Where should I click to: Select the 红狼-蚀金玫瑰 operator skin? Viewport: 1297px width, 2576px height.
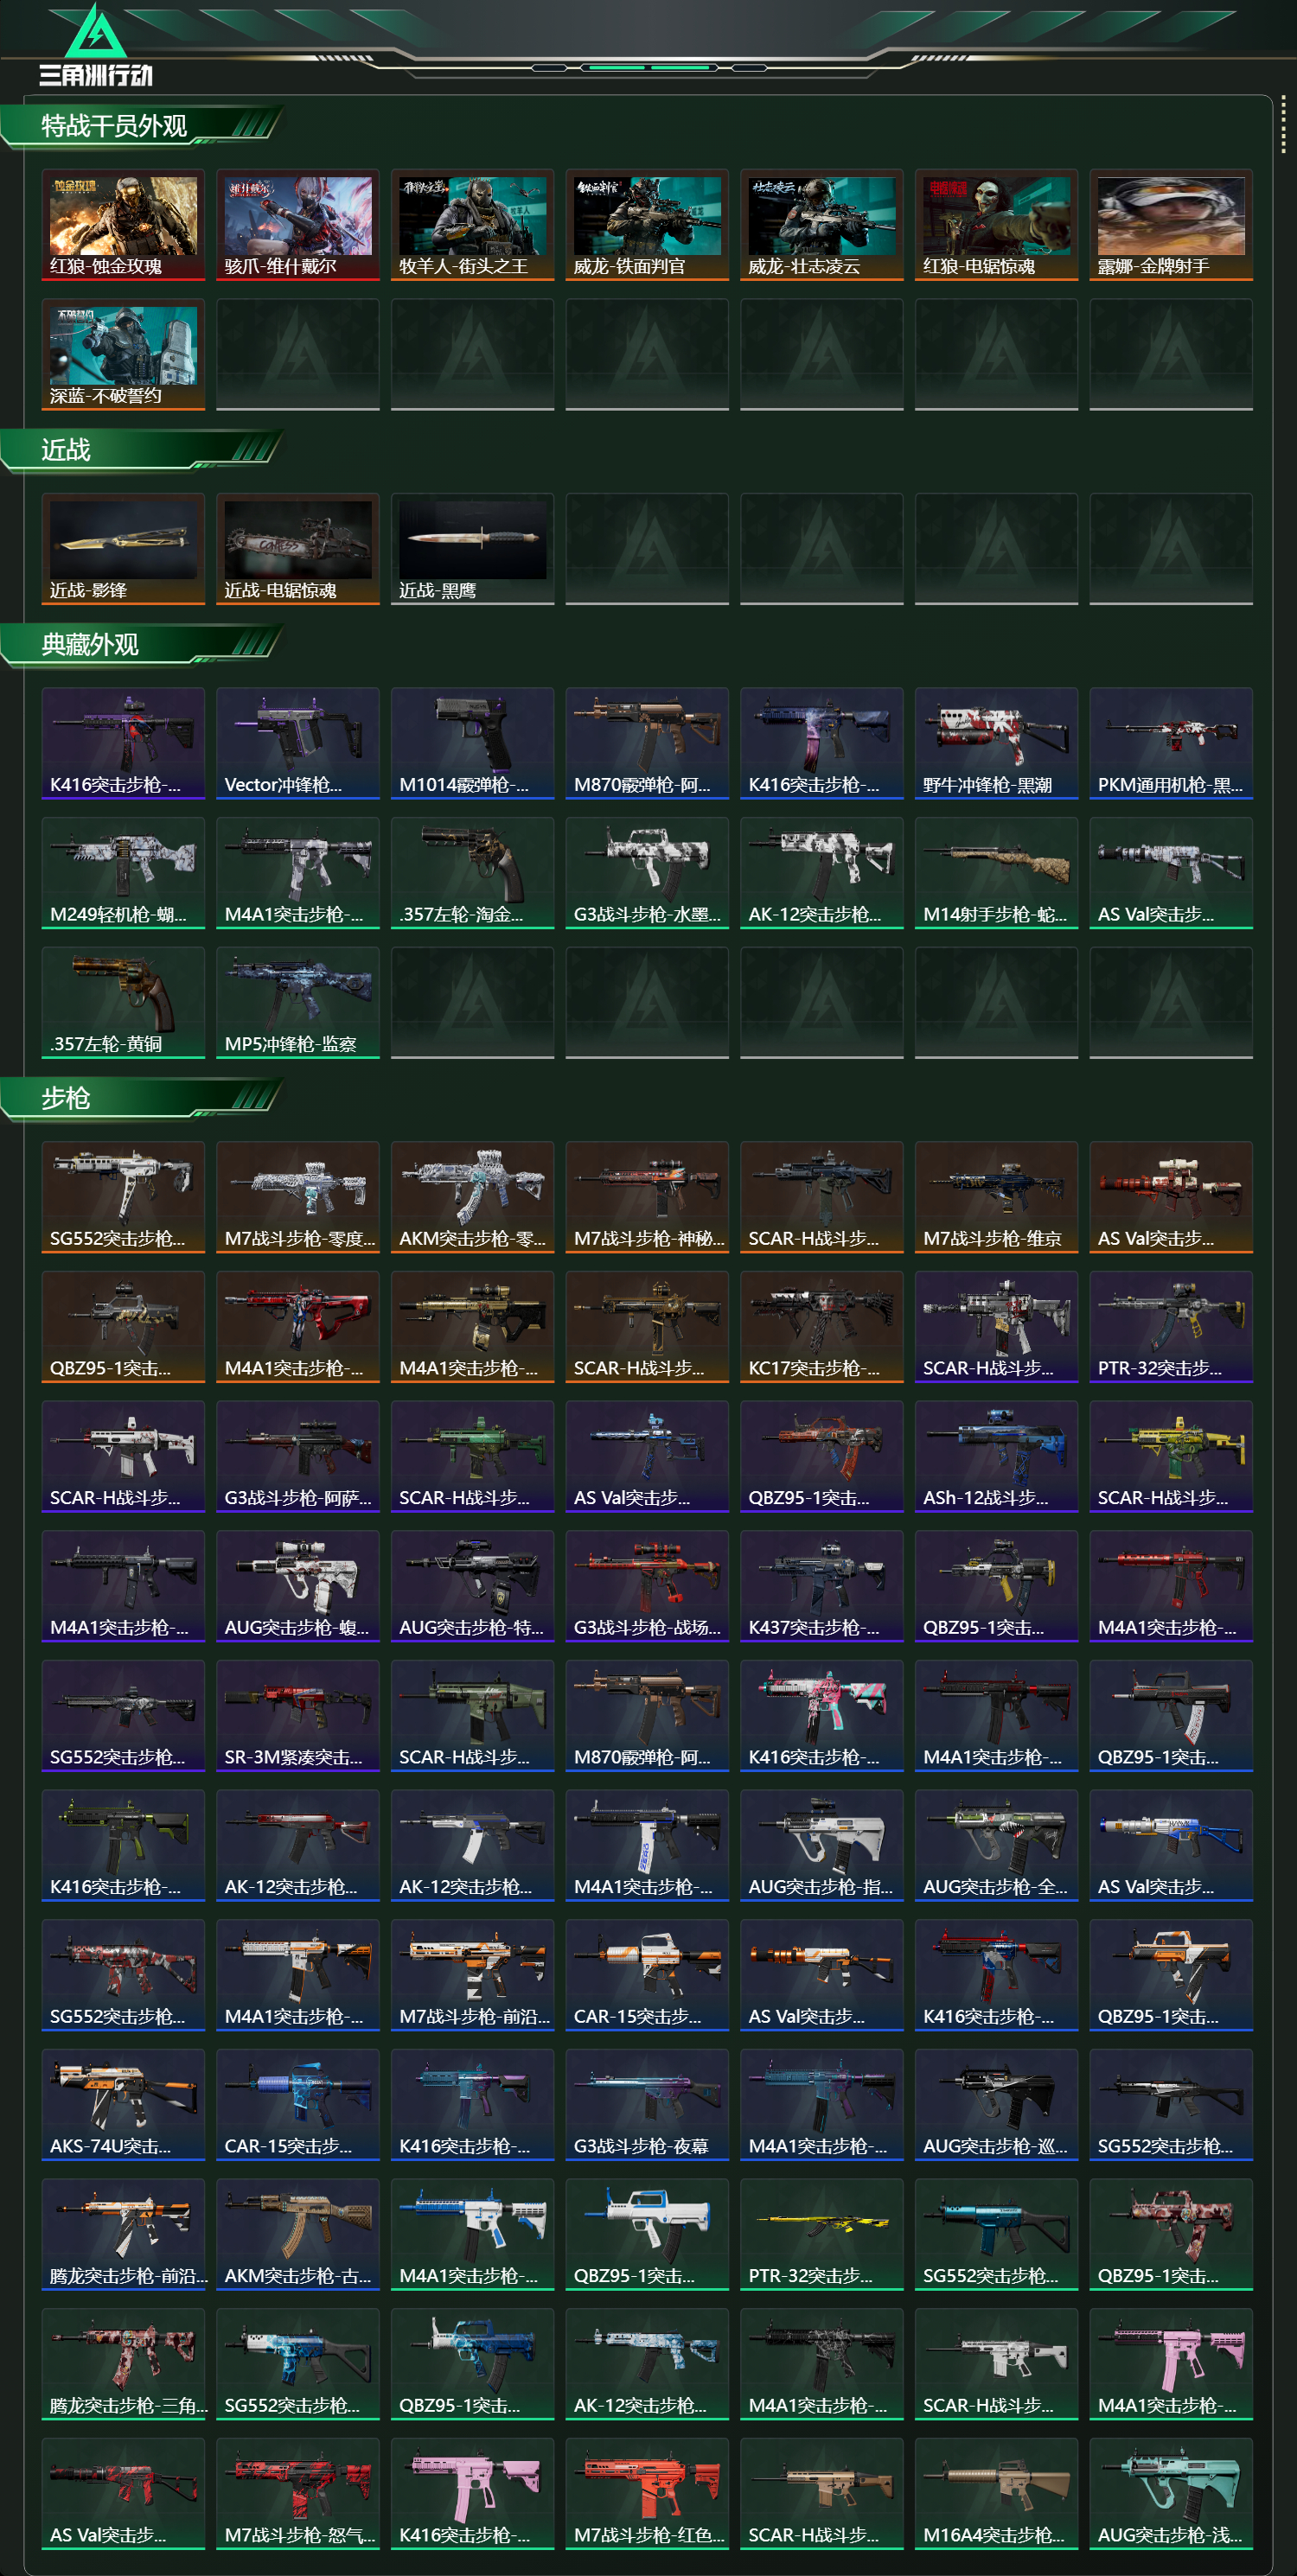[x=123, y=225]
